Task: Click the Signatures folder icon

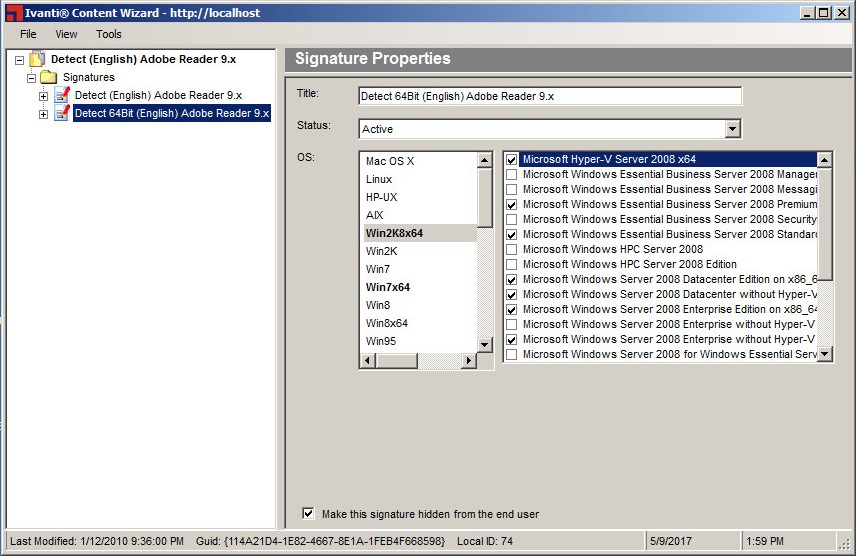Action: 49,77
